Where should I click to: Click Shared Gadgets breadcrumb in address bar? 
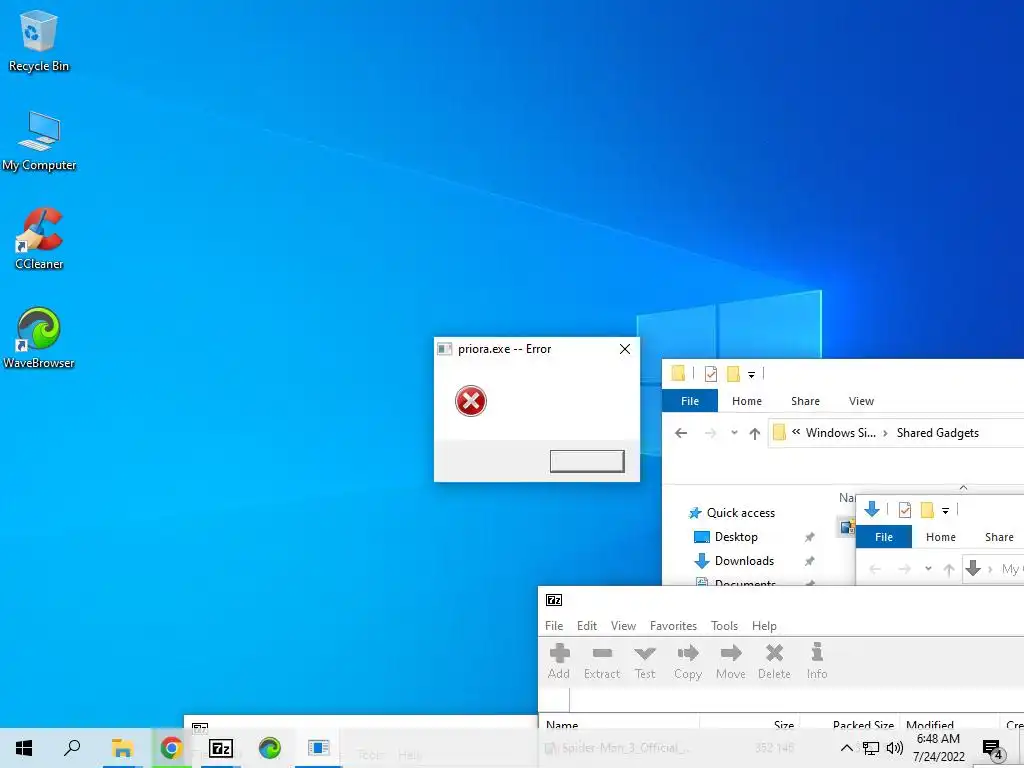point(937,432)
